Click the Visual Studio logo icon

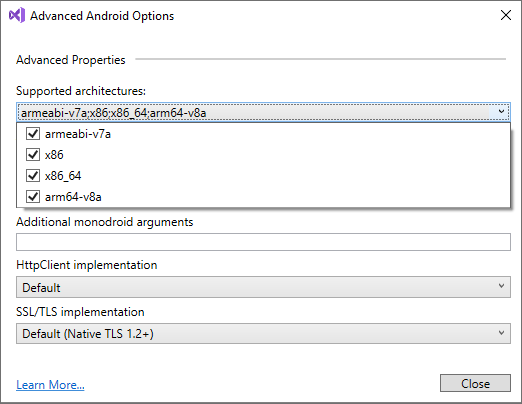pyautogui.click(x=17, y=15)
